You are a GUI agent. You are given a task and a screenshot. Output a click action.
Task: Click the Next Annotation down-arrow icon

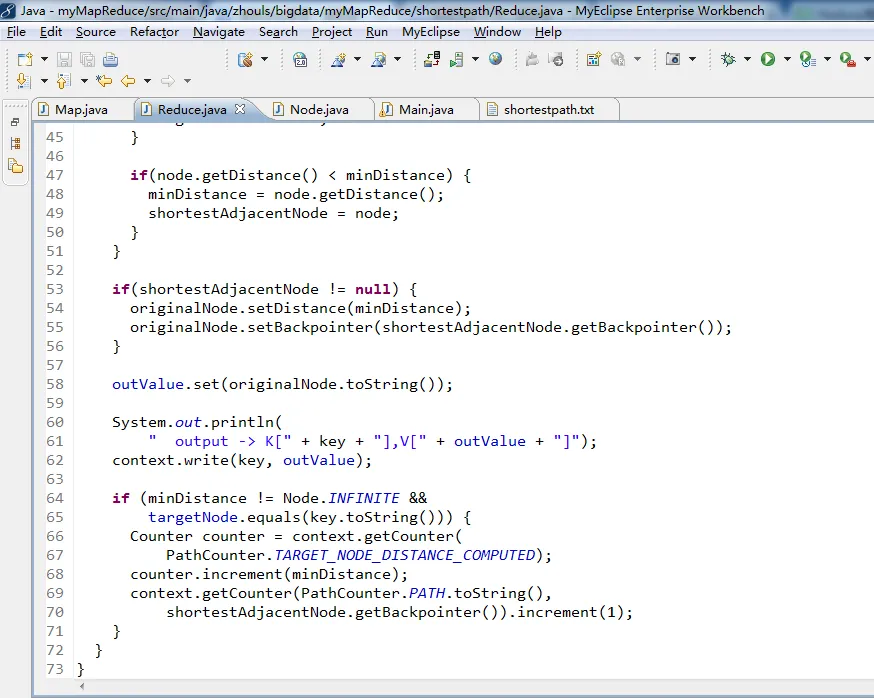pos(23,81)
